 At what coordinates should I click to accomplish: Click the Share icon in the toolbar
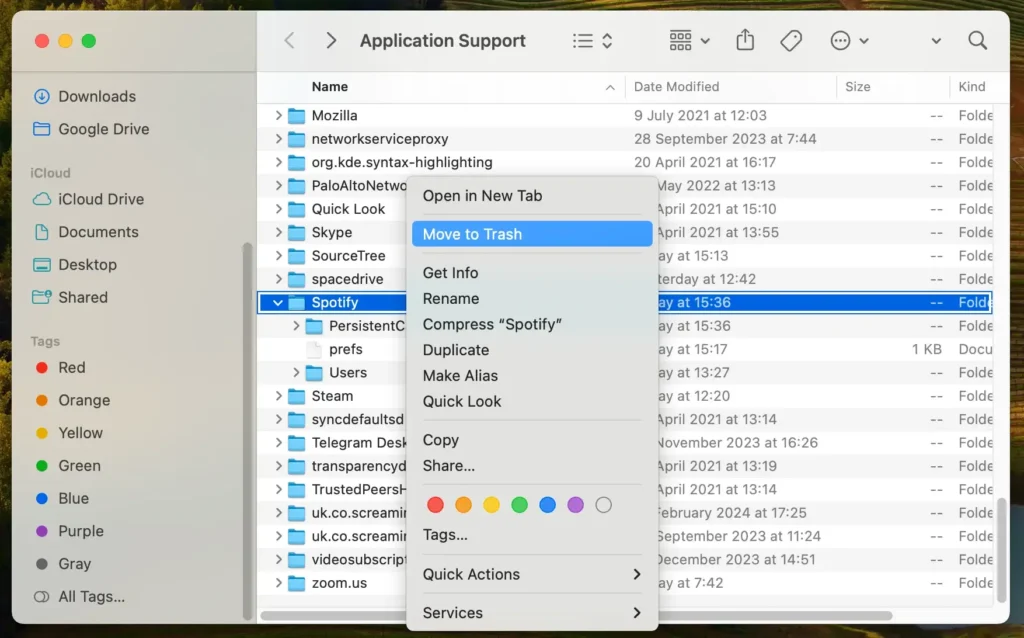pos(745,40)
